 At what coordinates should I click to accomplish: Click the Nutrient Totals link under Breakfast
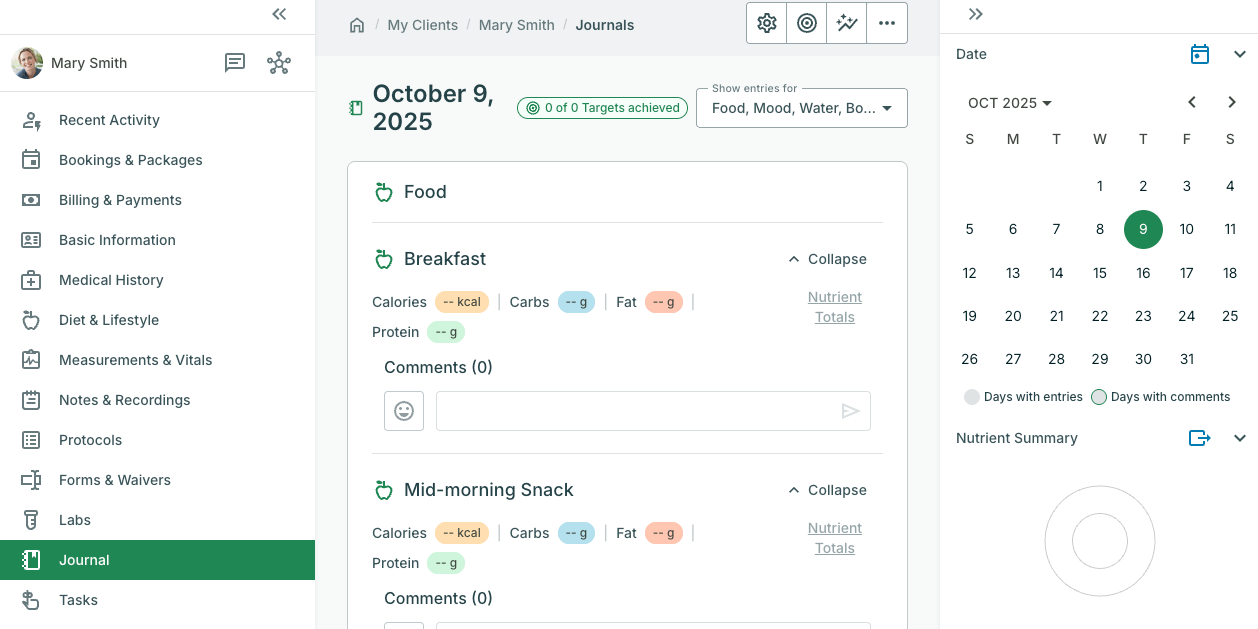834,307
